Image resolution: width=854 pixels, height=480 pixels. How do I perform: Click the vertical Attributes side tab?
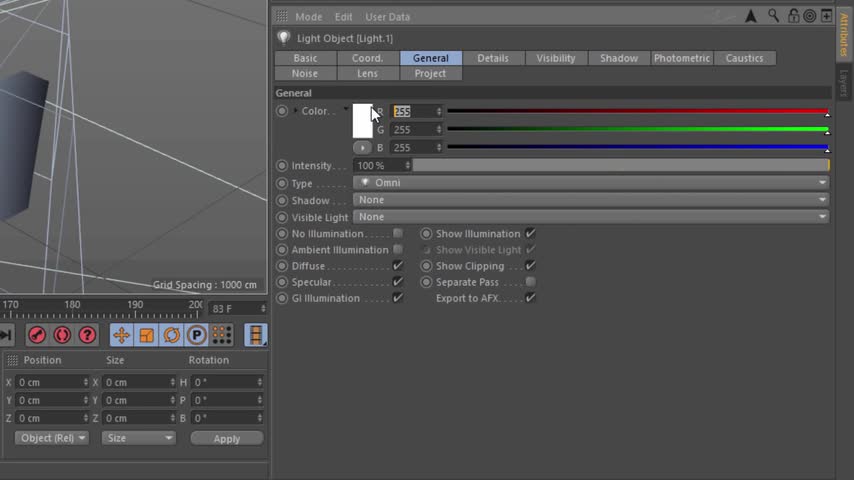pyautogui.click(x=844, y=35)
